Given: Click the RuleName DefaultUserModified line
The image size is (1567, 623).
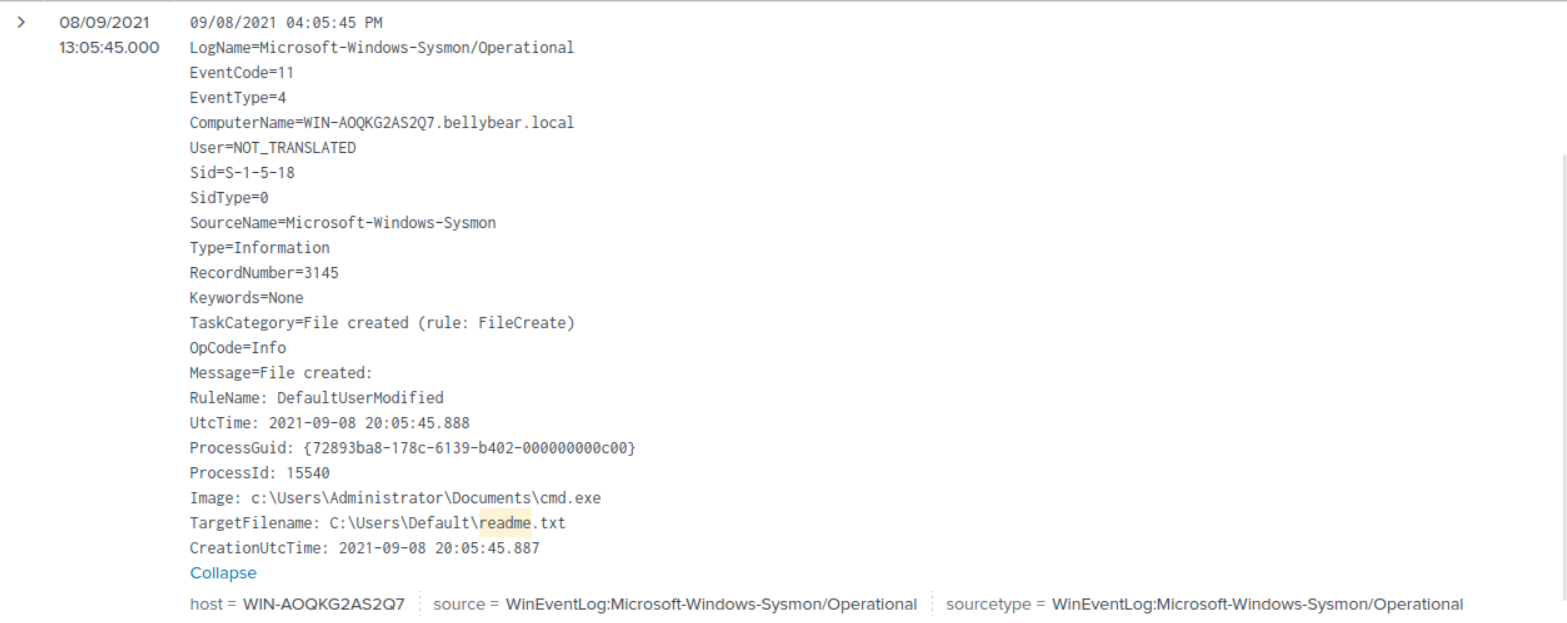Looking at the screenshot, I should tap(316, 398).
